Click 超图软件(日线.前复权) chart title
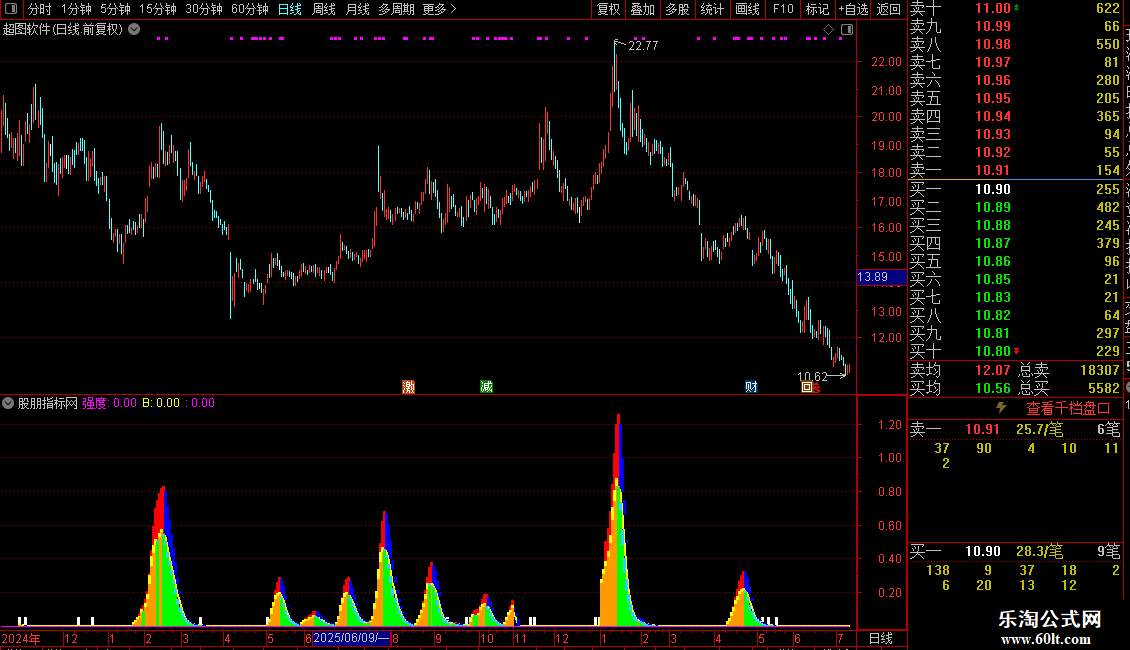This screenshot has height=650, width=1130. coord(63,30)
